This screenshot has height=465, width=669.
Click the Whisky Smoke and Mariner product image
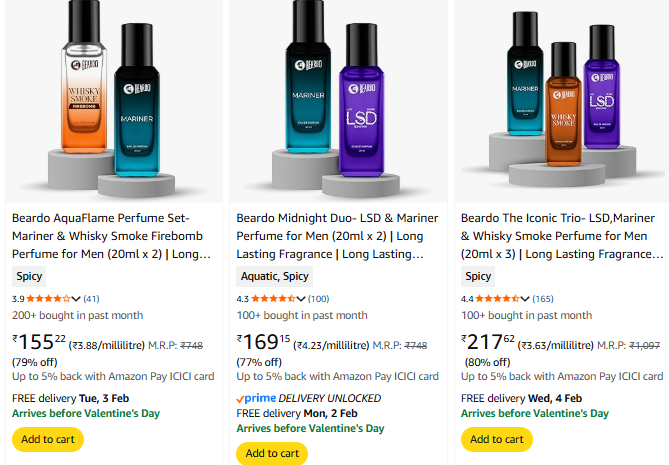(111, 100)
